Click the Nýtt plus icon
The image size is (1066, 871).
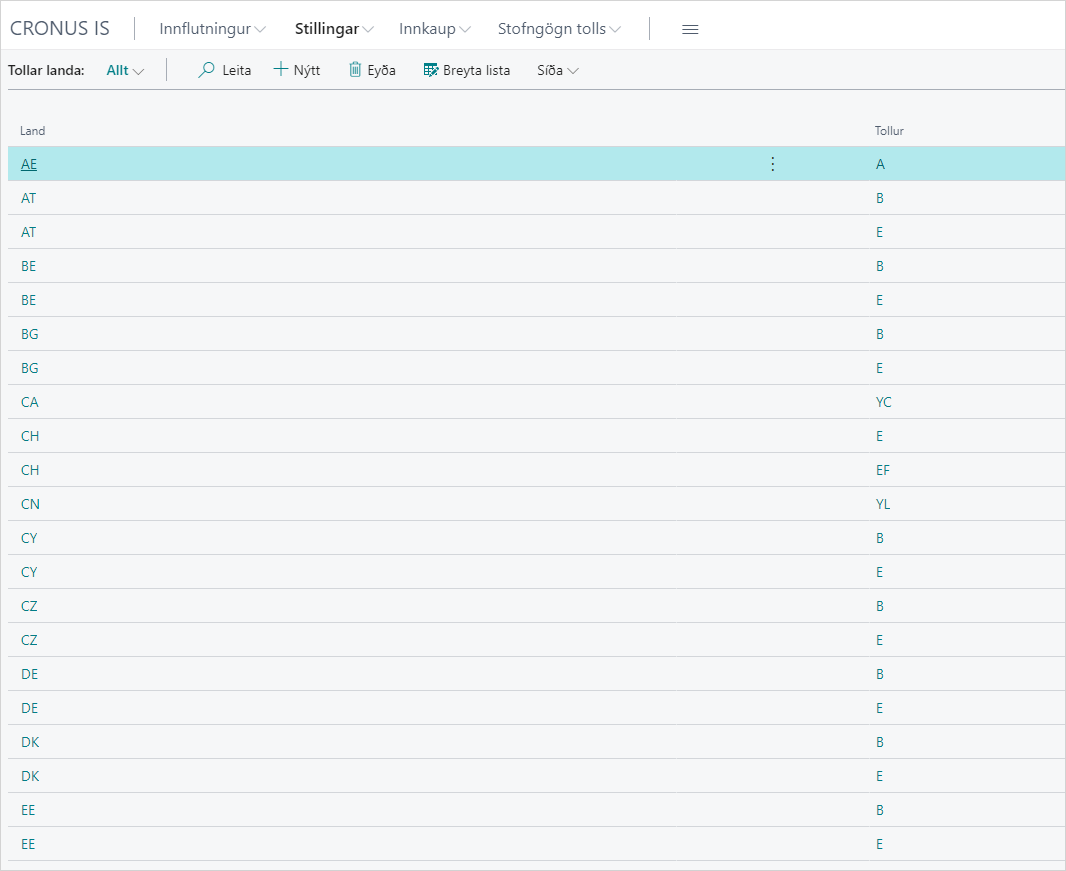pyautogui.click(x=281, y=70)
